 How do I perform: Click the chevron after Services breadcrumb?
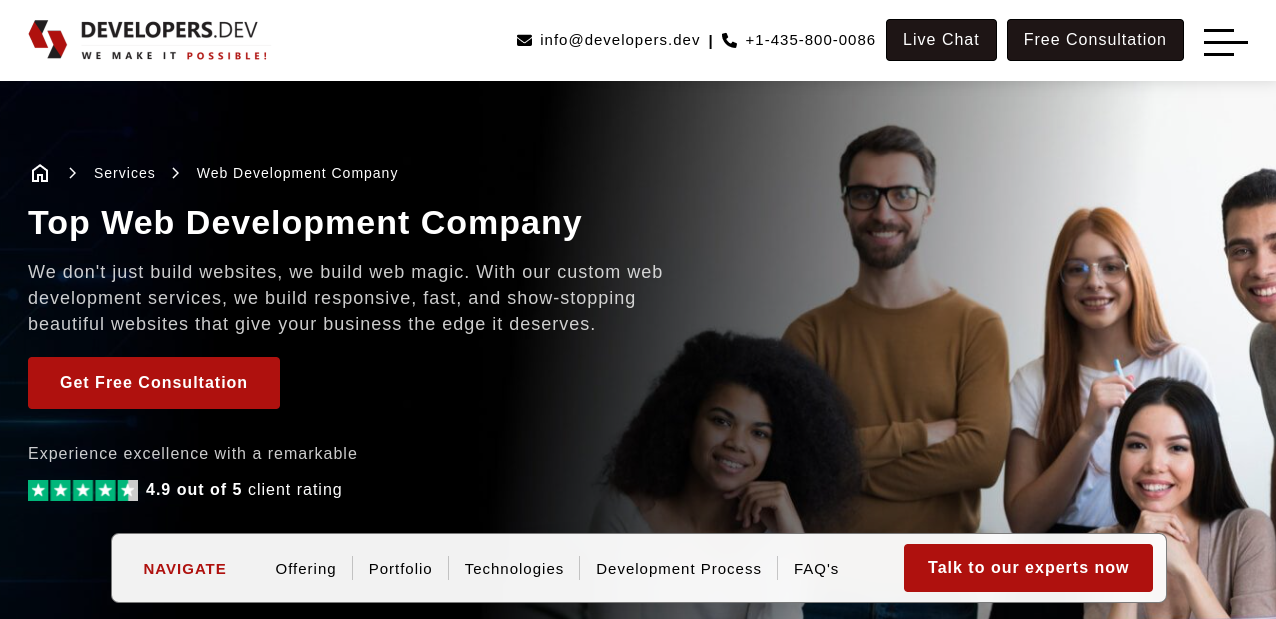tap(175, 173)
